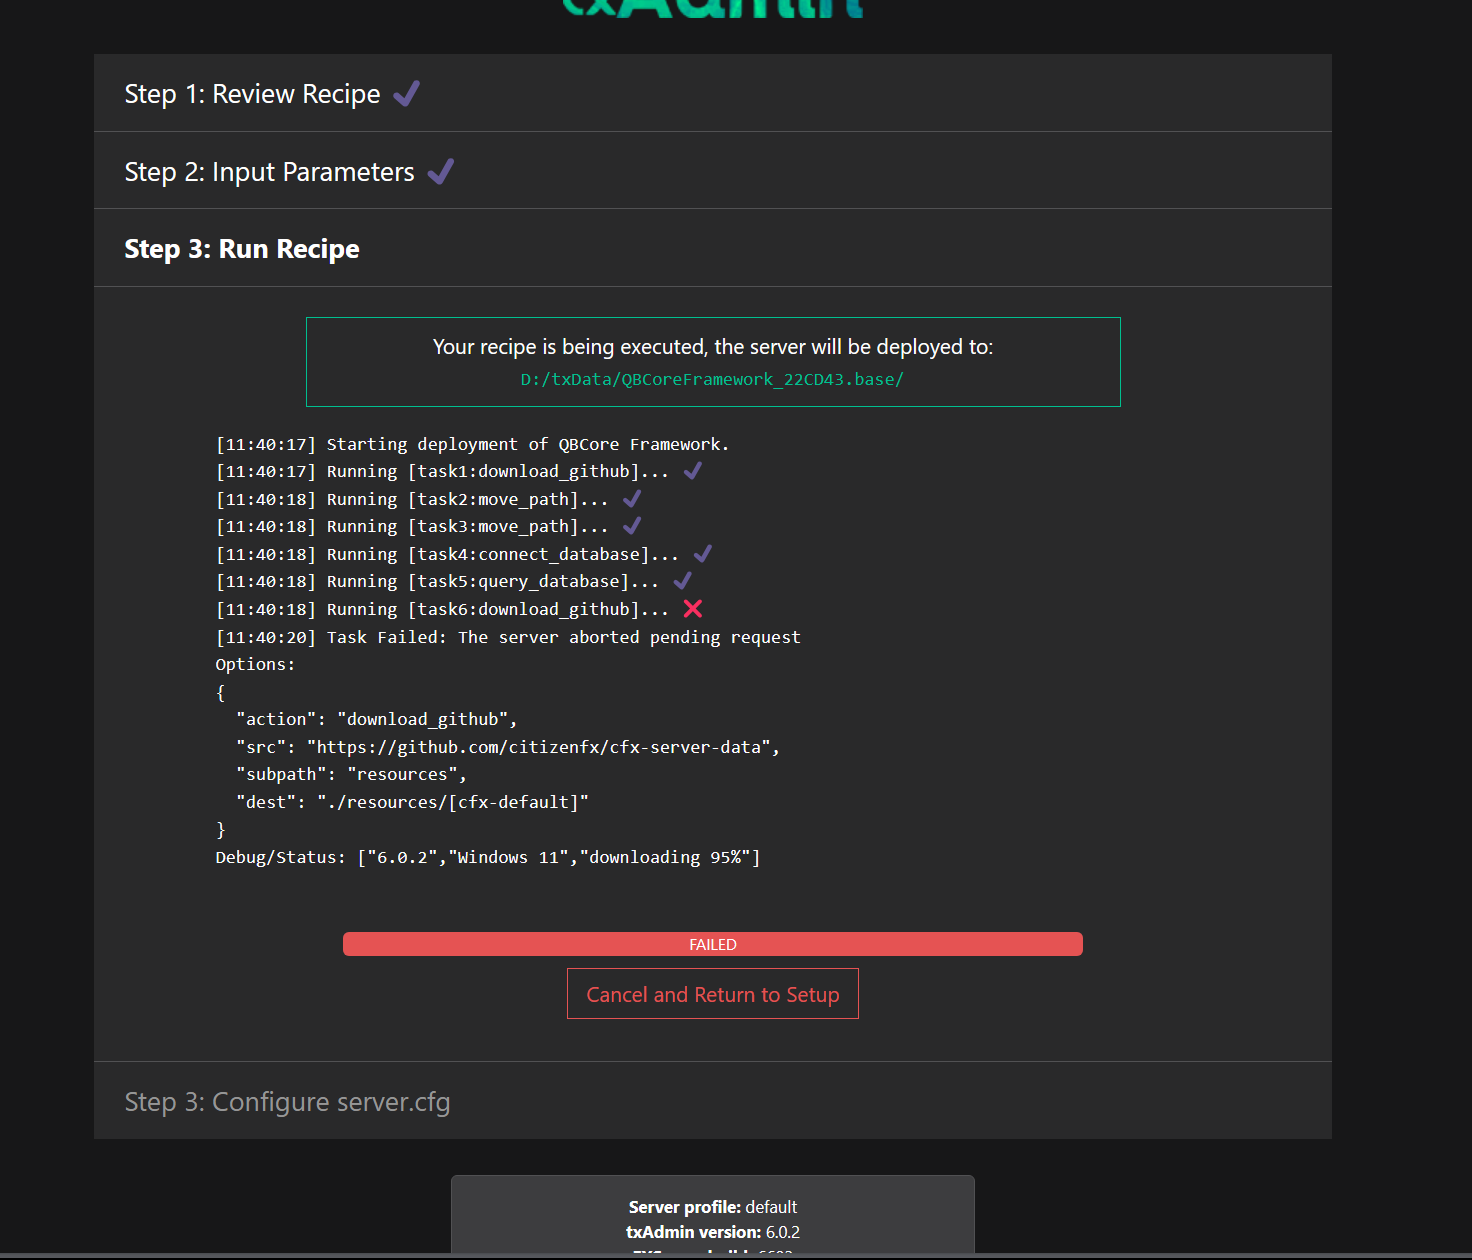Expand the Step 2: Input Parameters section
The width and height of the screenshot is (1472, 1260).
coord(268,171)
